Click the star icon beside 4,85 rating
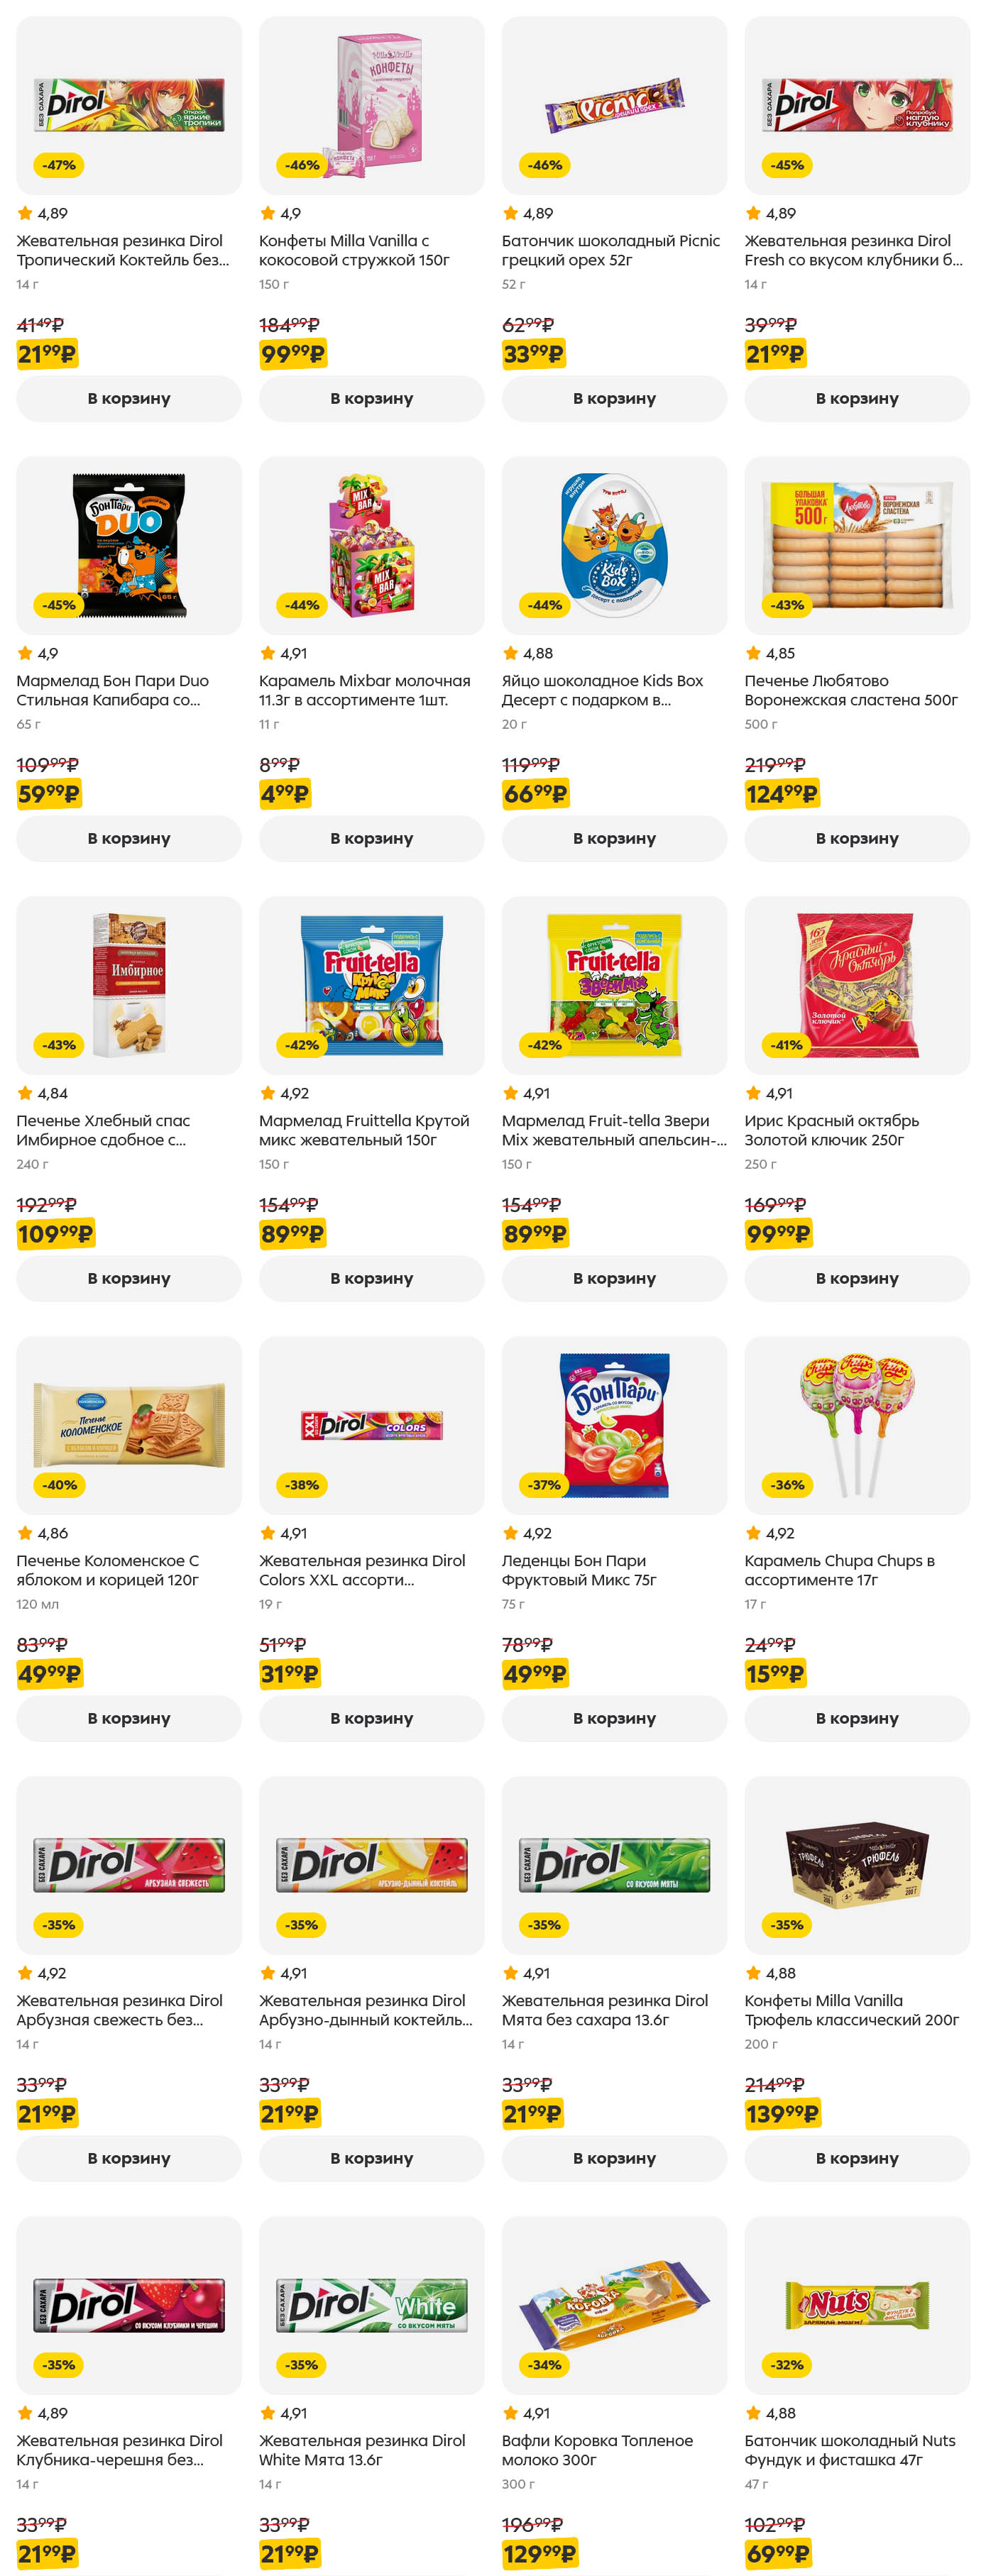Viewport: 986px width, 2576px height. pos(753,653)
